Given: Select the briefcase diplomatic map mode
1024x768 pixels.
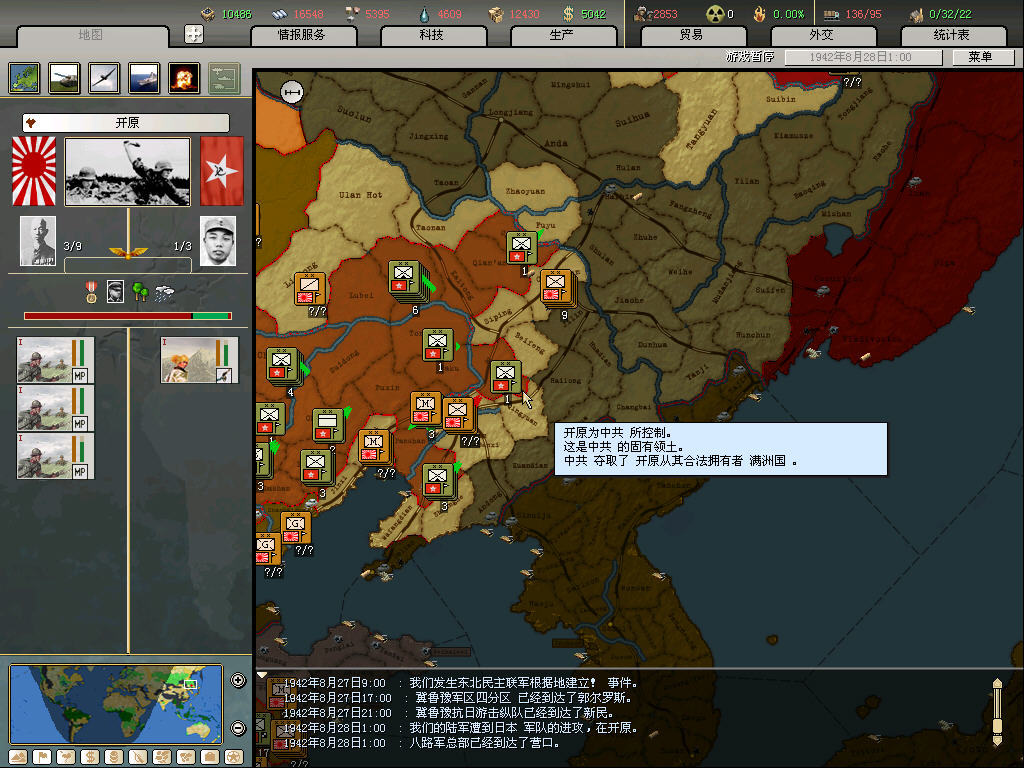Looking at the screenshot, I should pyautogui.click(x=210, y=757).
